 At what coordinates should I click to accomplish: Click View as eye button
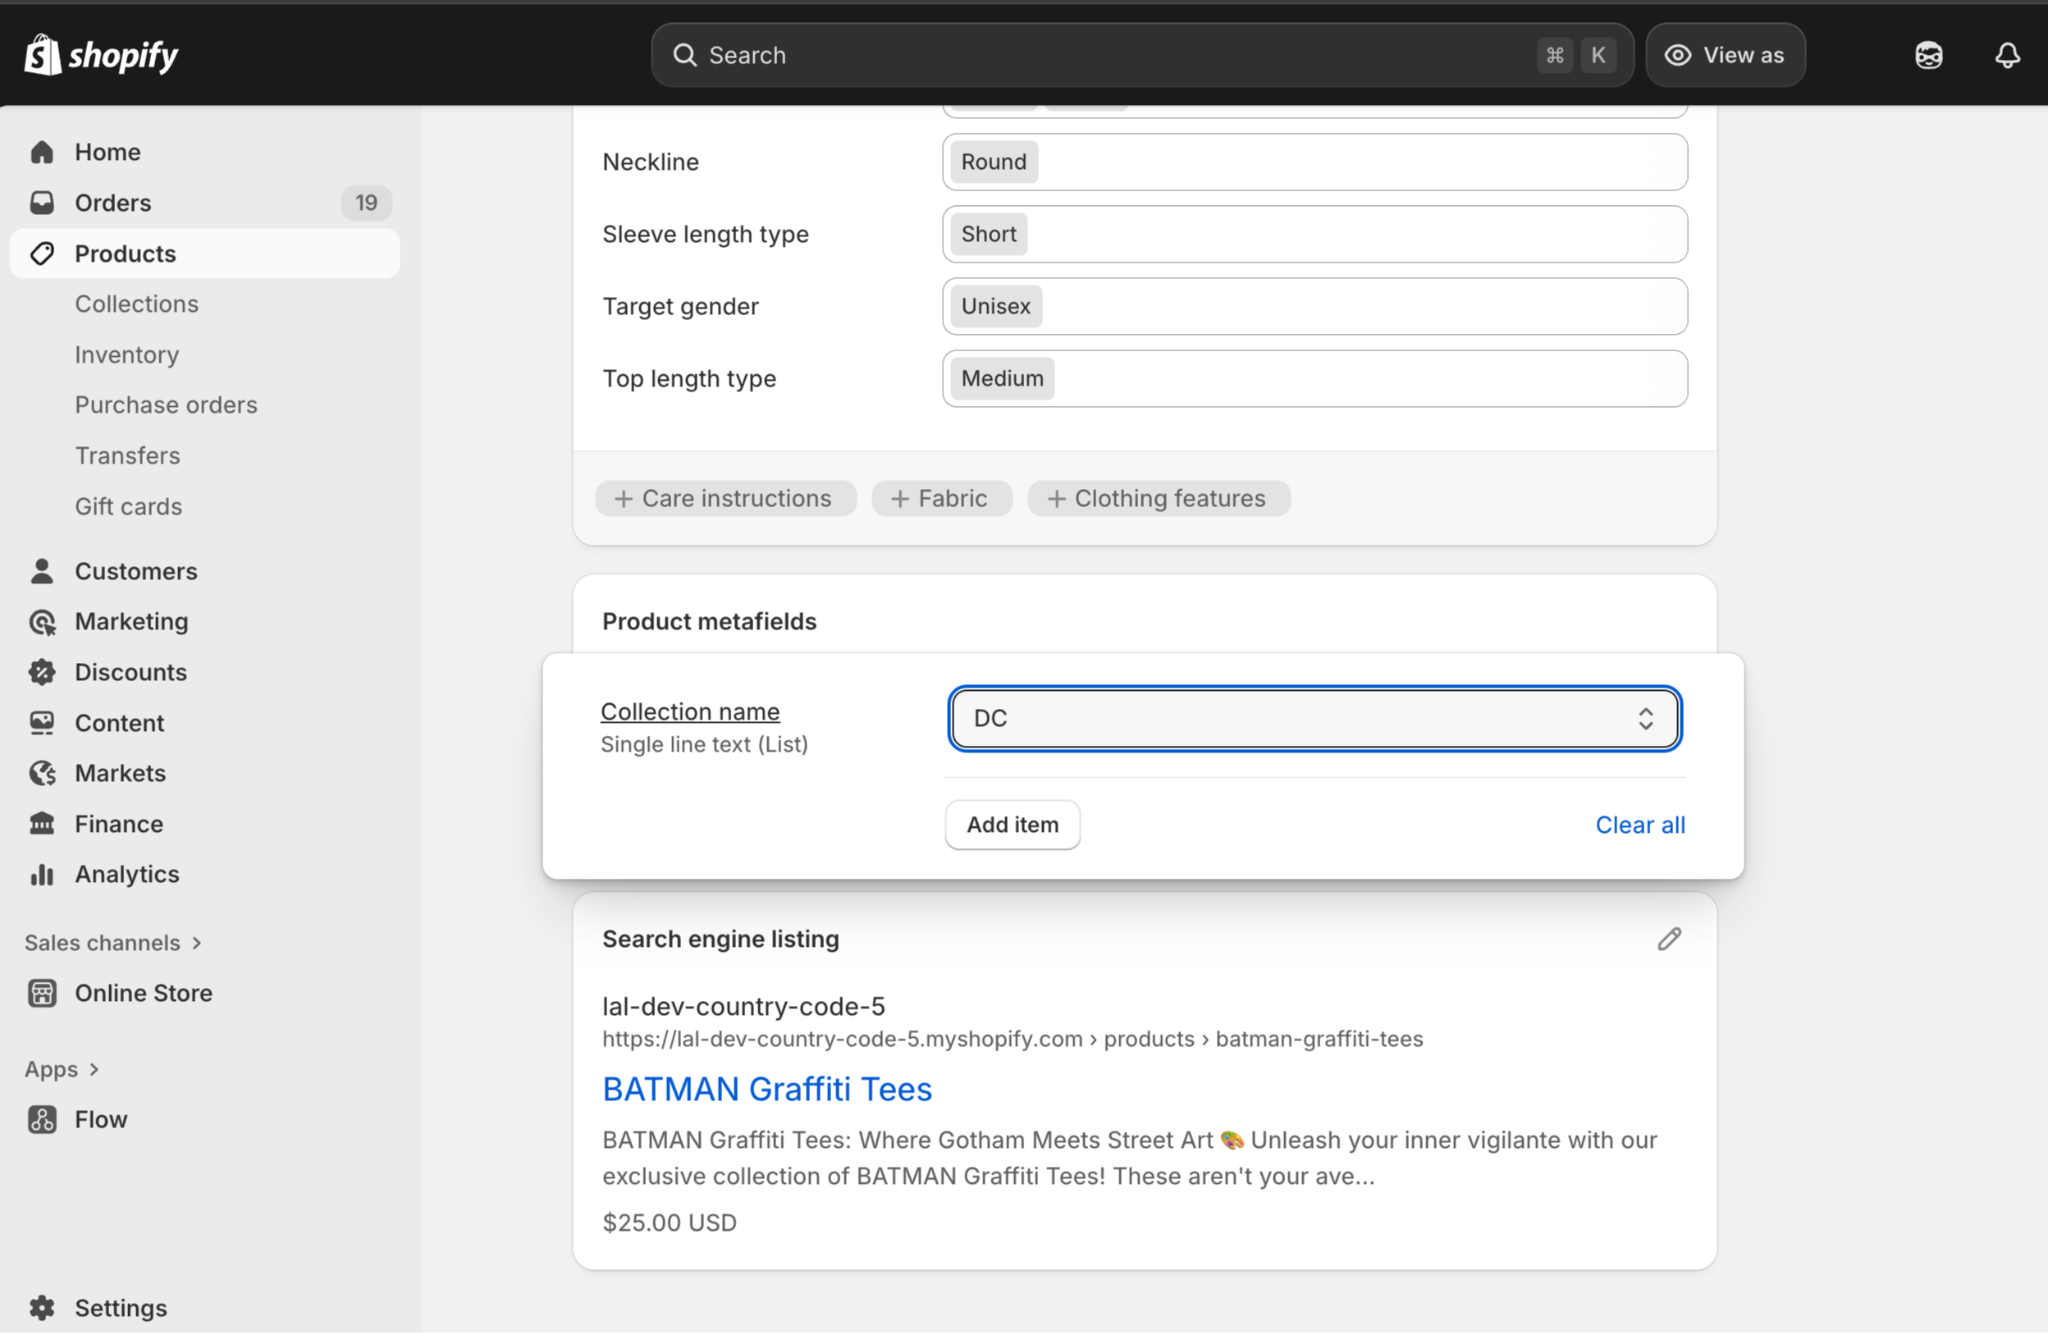click(1725, 55)
